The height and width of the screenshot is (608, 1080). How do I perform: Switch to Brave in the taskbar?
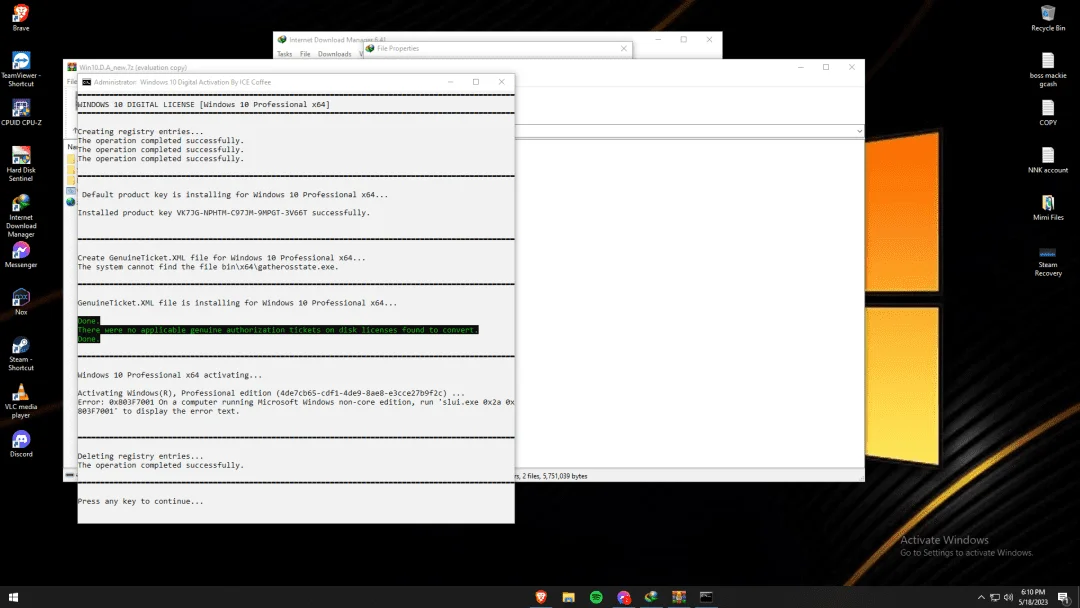coord(541,597)
